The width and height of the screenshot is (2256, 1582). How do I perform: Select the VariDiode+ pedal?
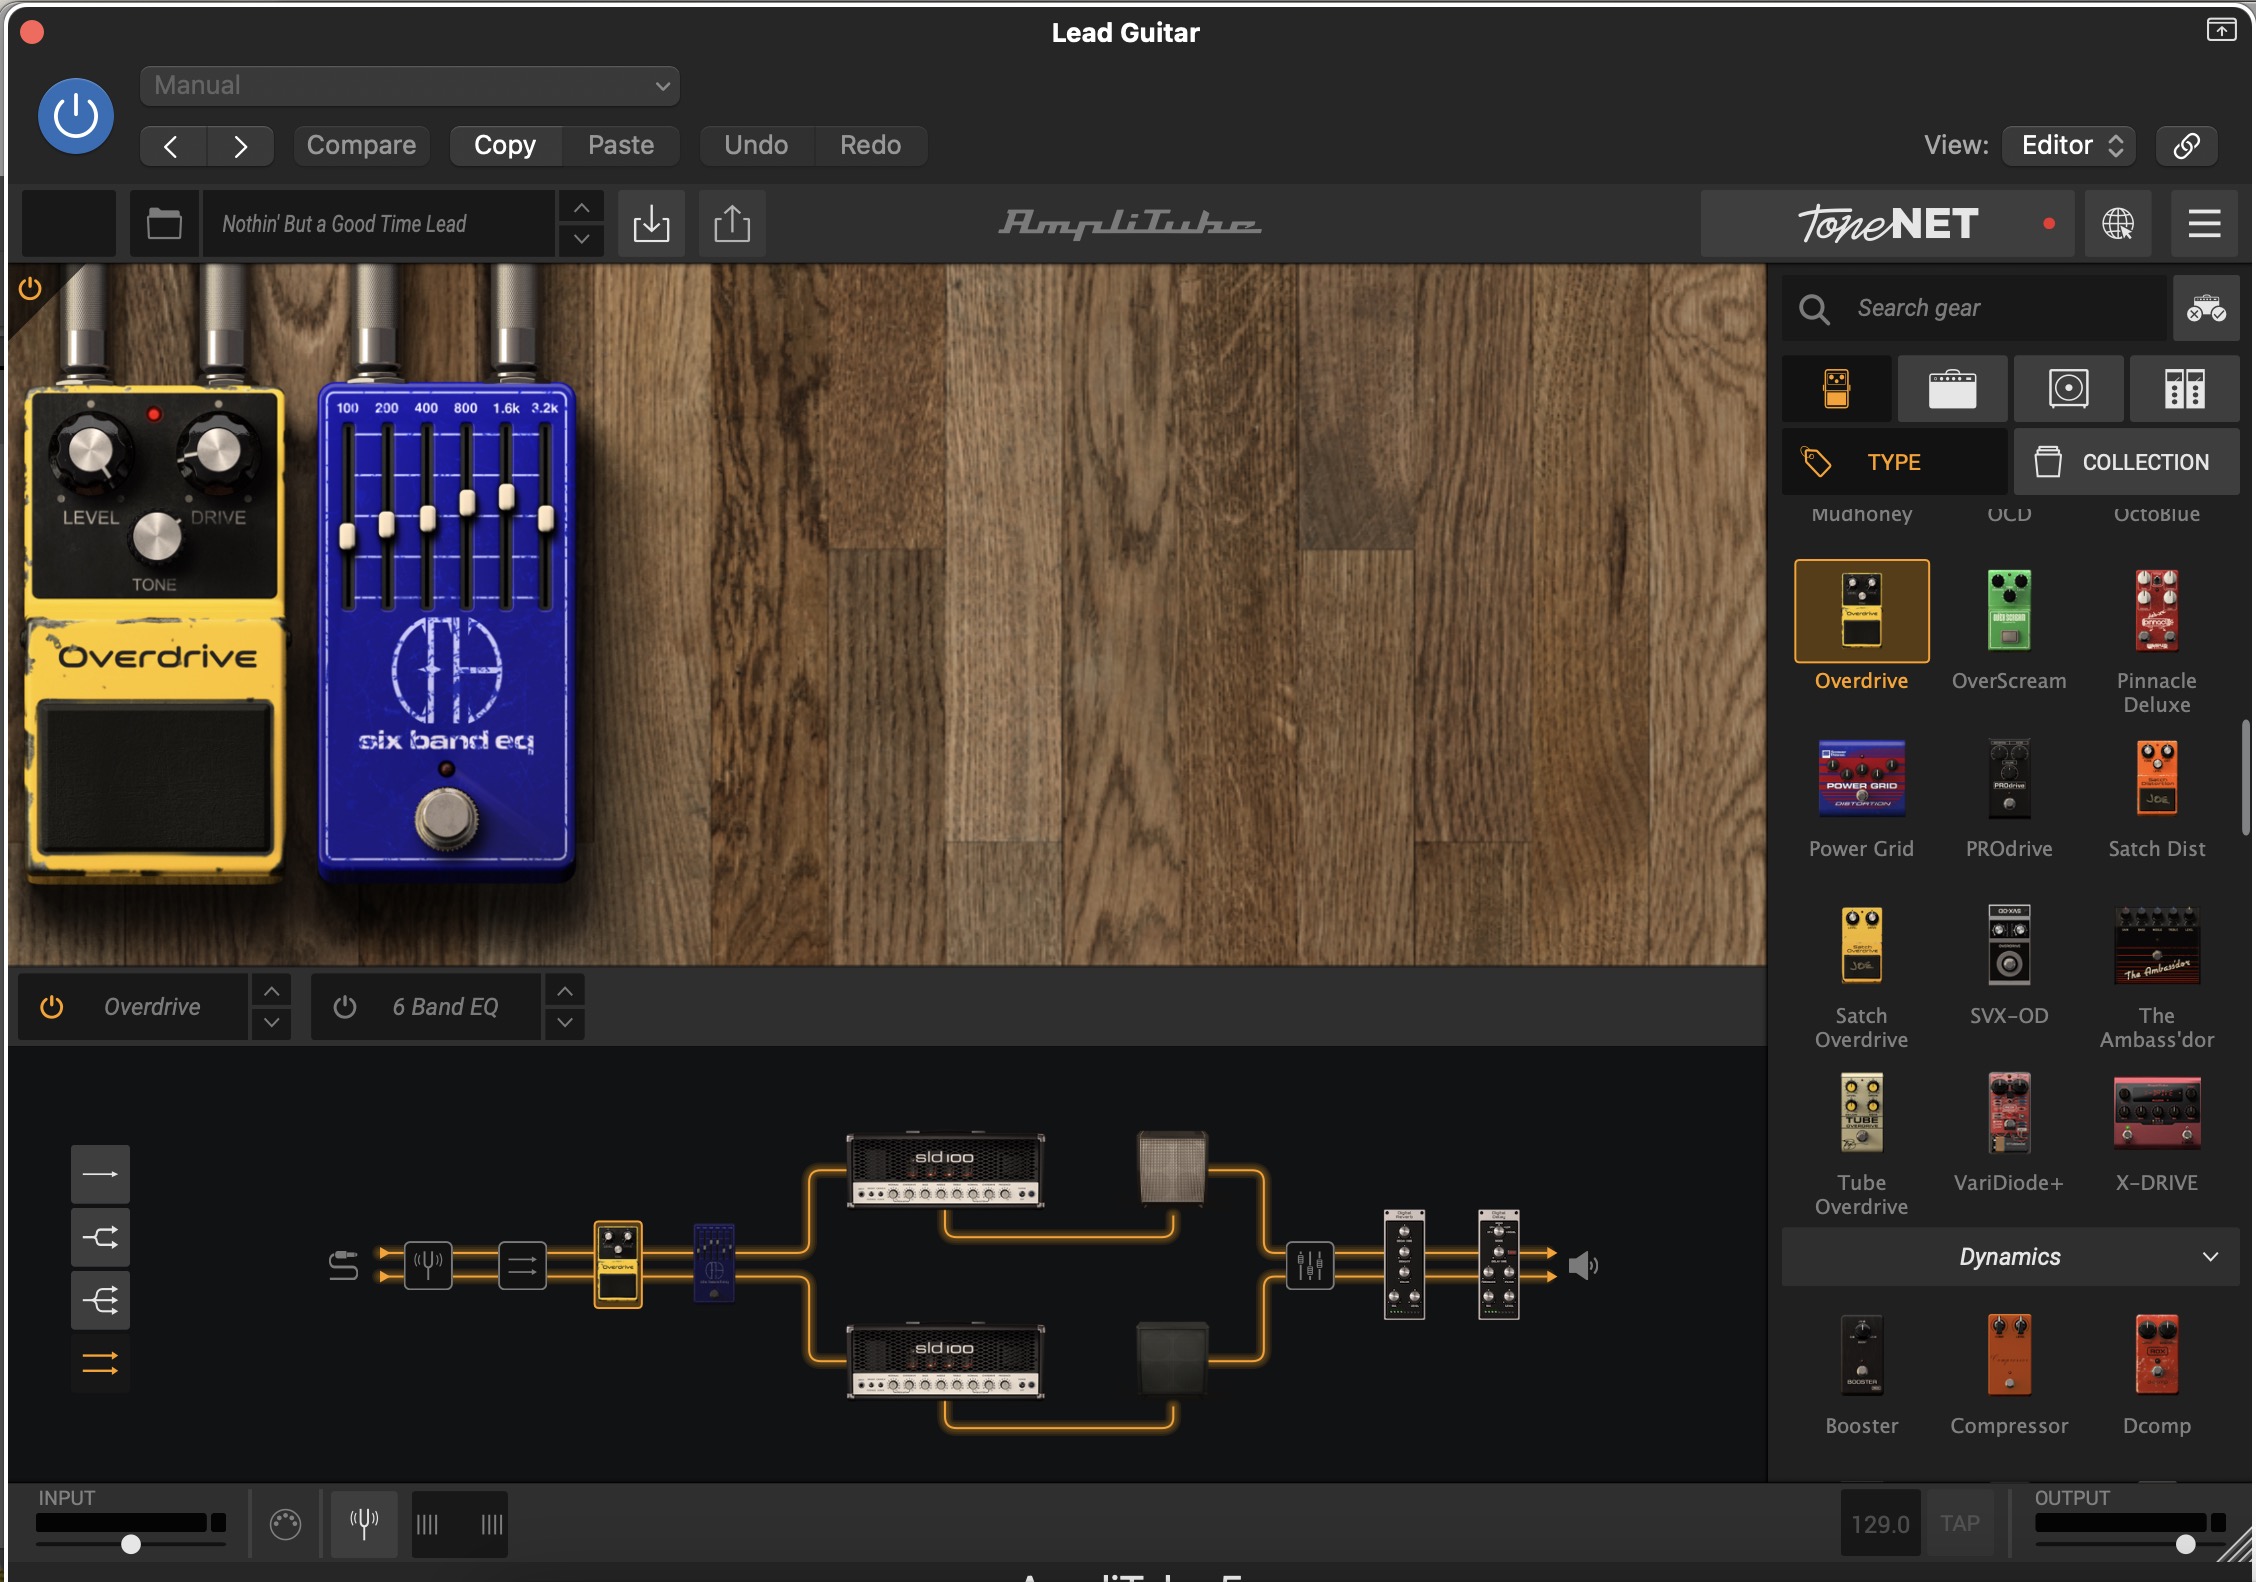(x=2009, y=1131)
